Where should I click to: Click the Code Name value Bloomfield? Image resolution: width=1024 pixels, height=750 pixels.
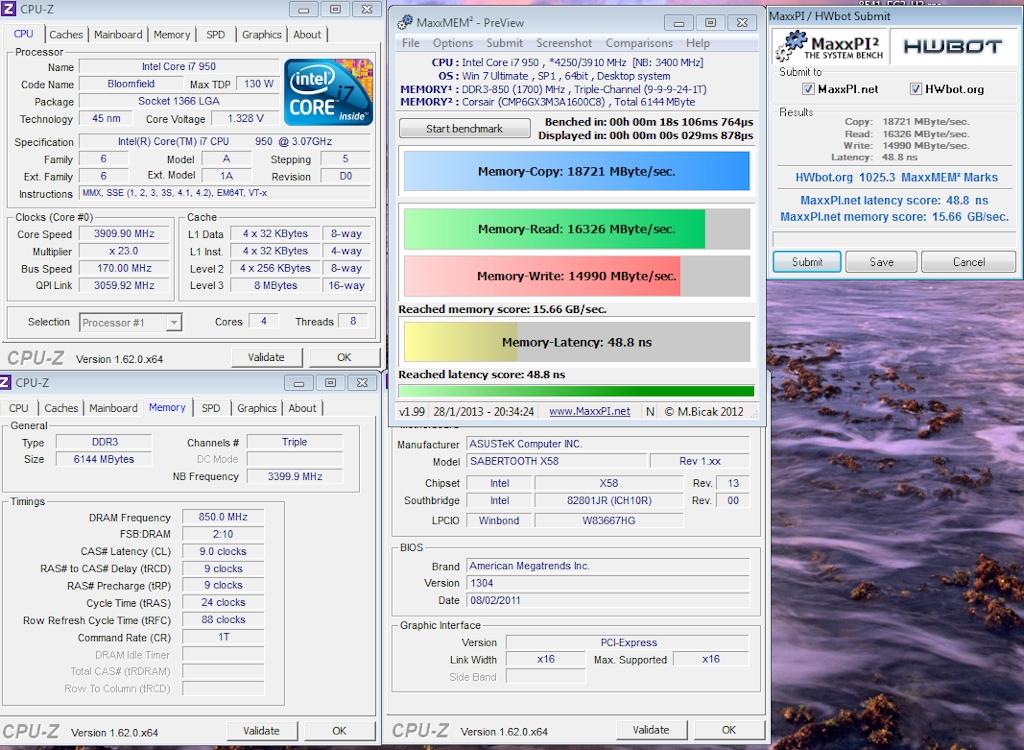pos(131,84)
